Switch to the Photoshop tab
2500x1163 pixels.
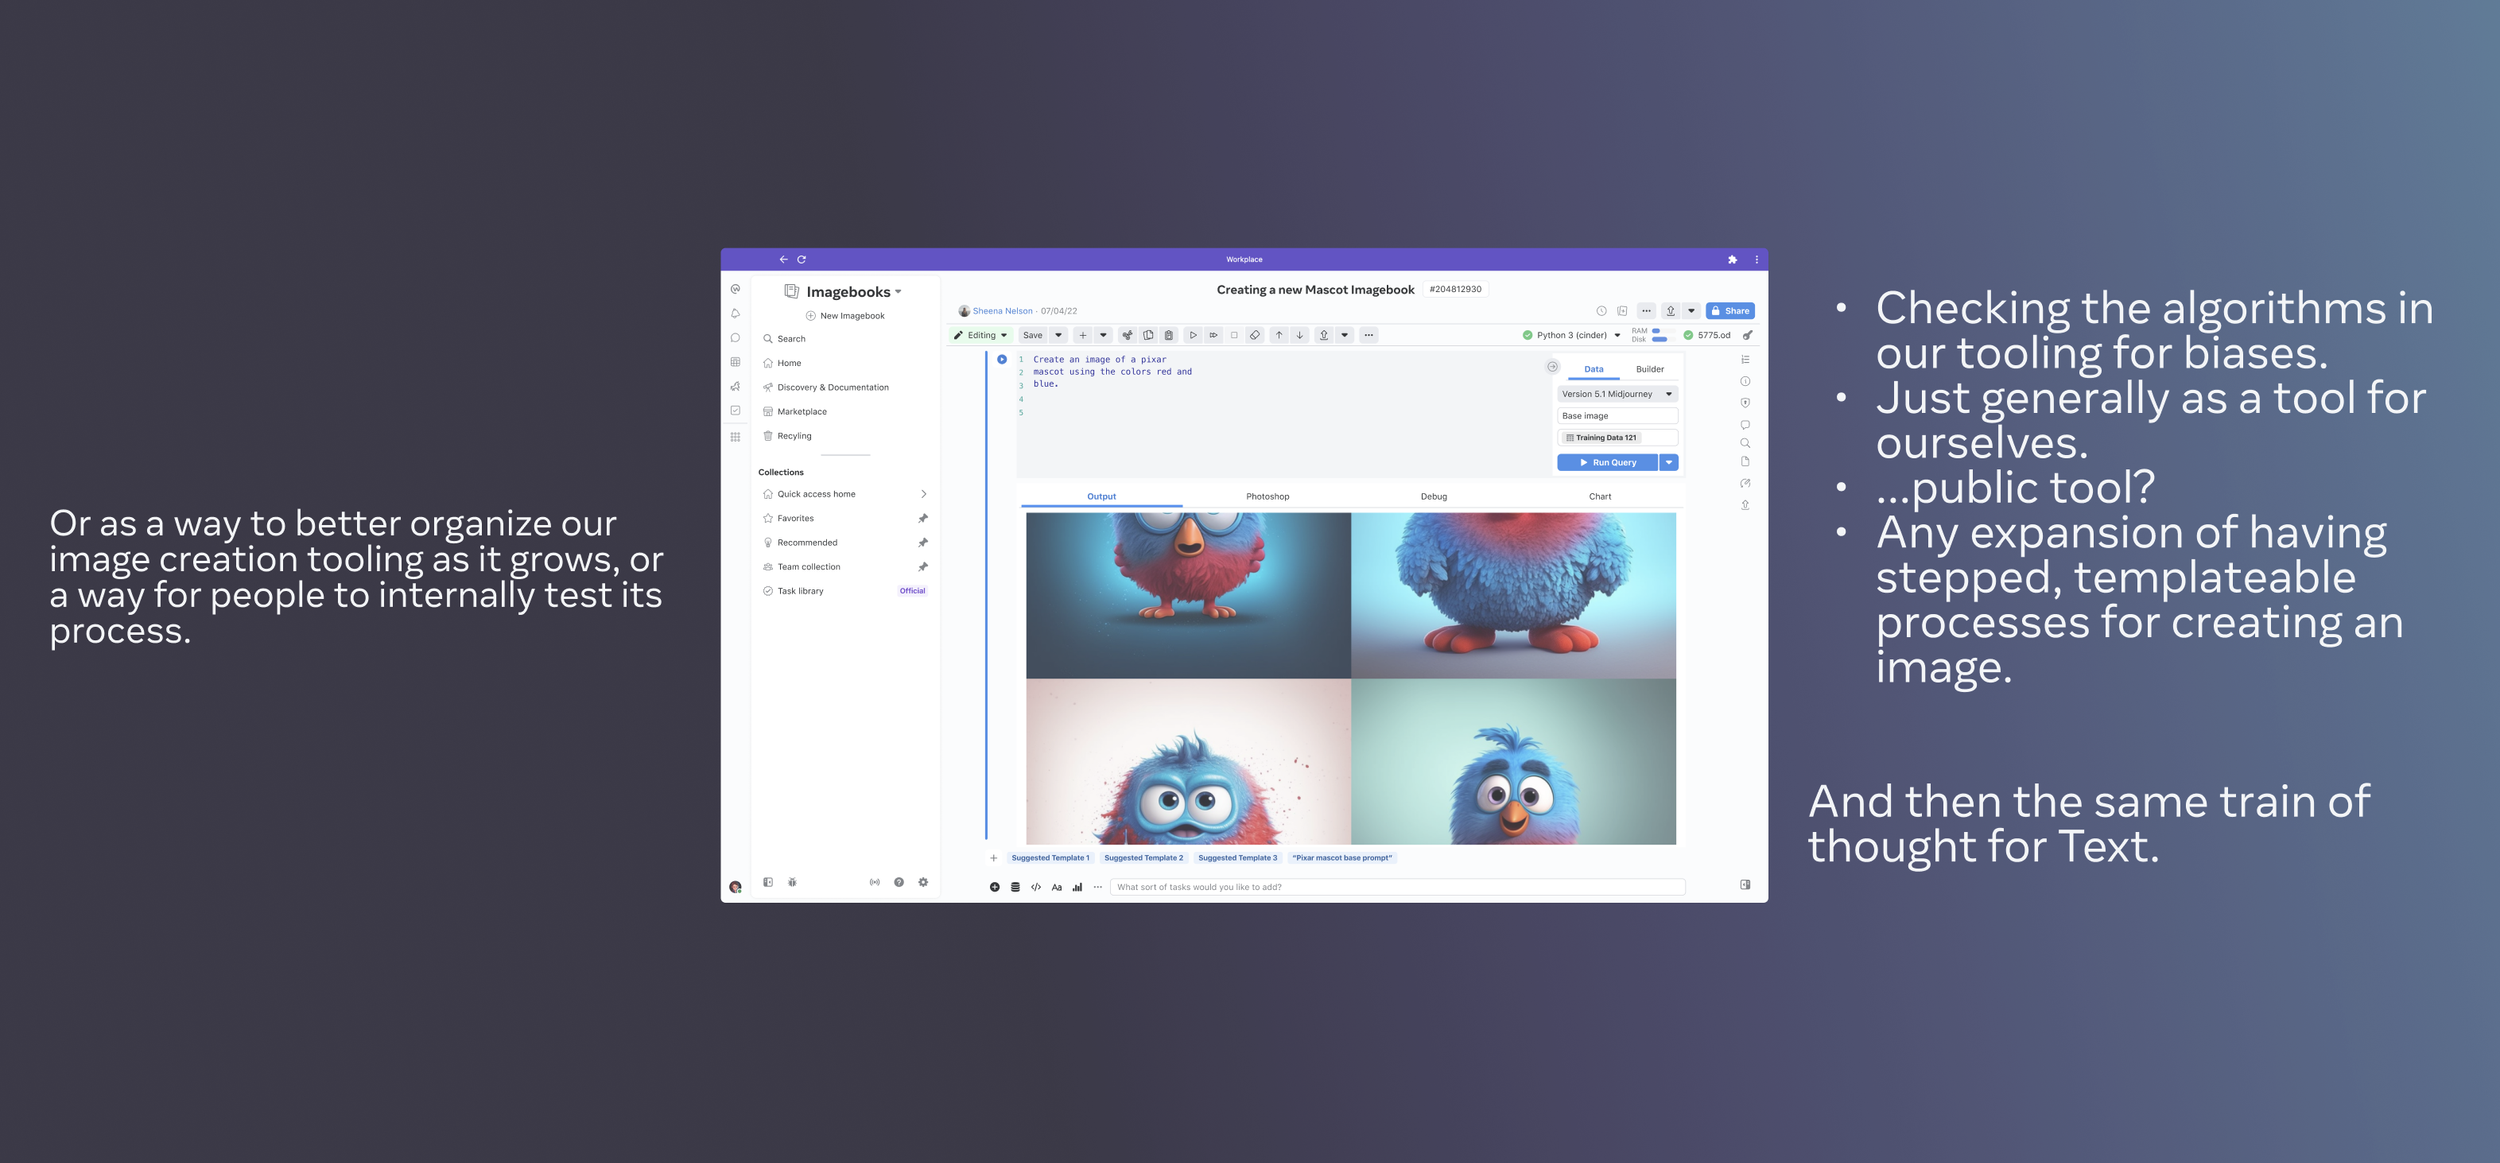[1267, 497]
